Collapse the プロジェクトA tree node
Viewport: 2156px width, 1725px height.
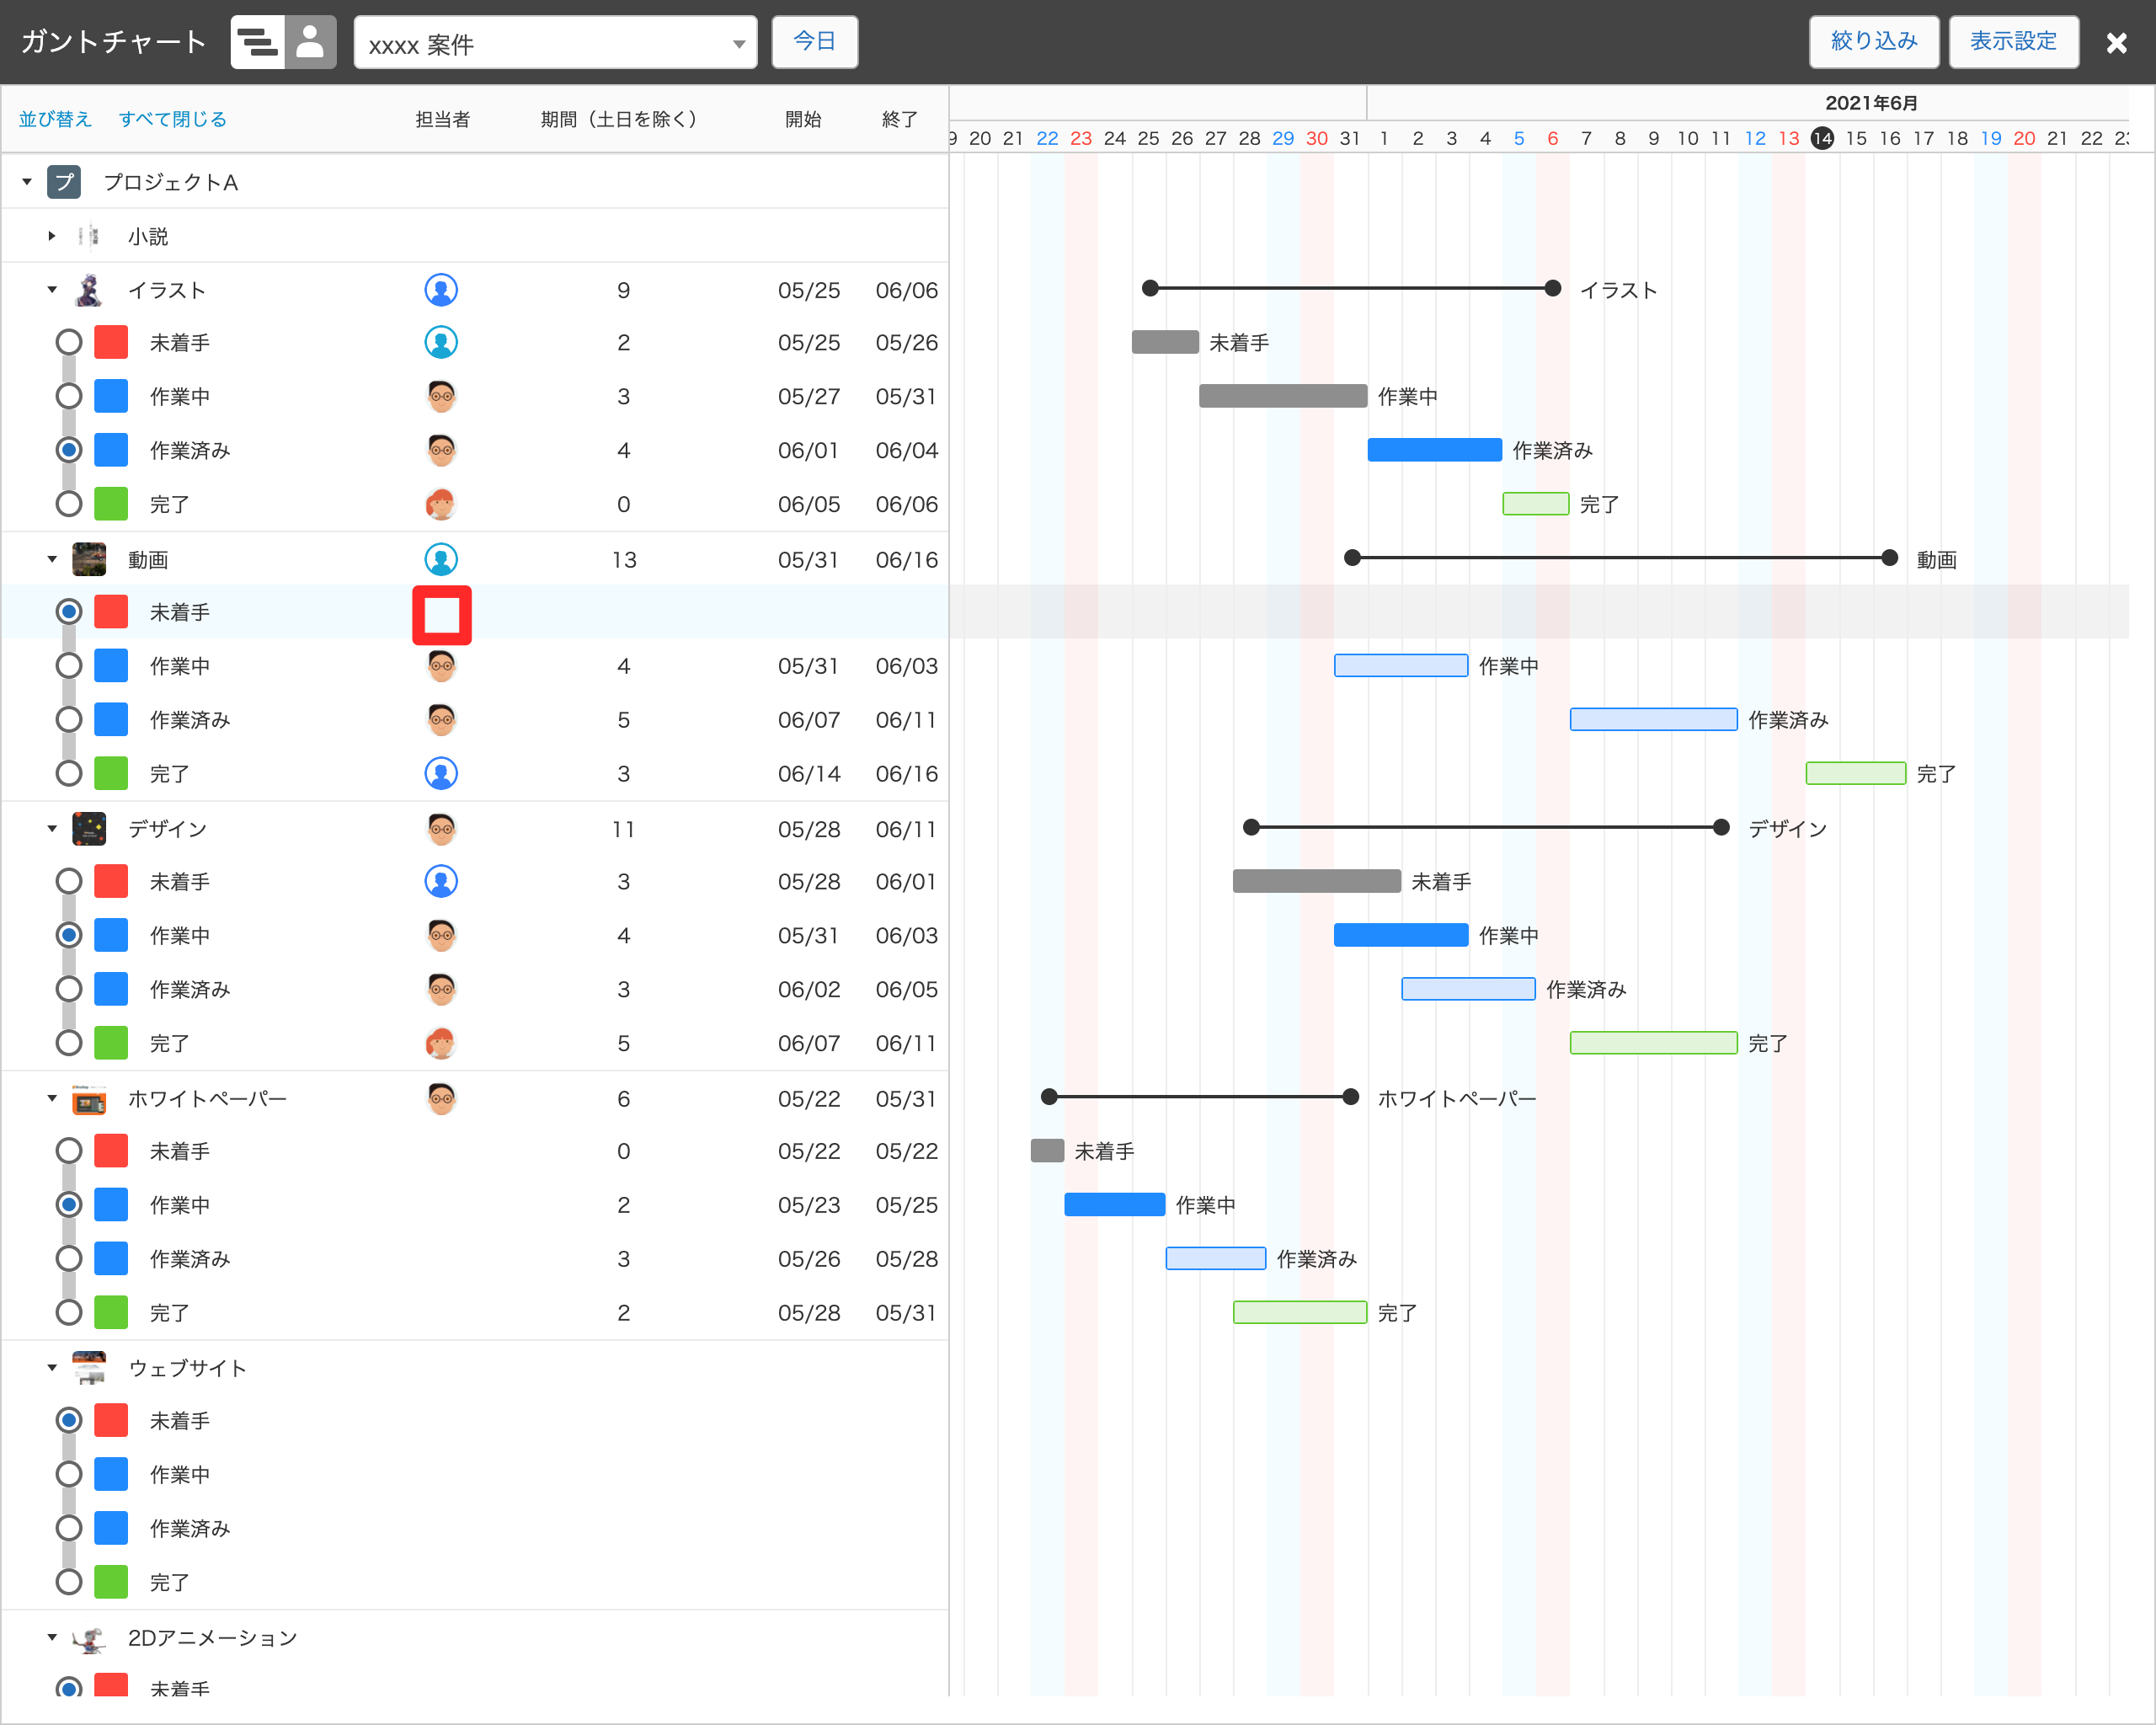coord(27,182)
